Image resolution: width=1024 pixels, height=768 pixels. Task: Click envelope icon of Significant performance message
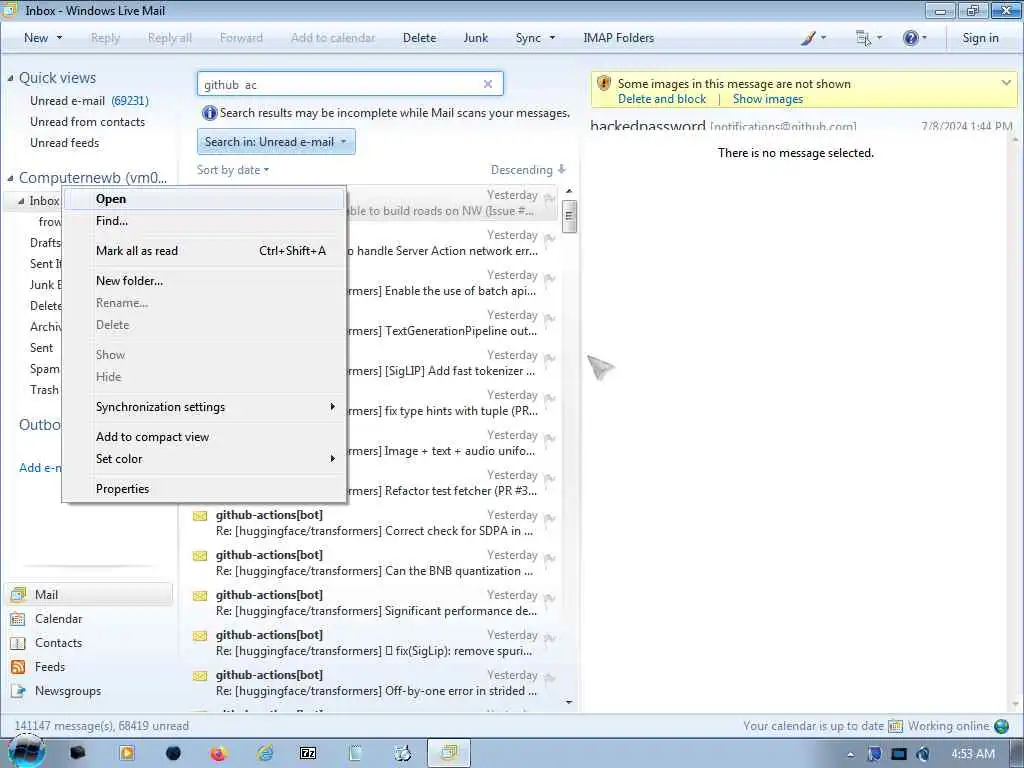click(x=200, y=596)
